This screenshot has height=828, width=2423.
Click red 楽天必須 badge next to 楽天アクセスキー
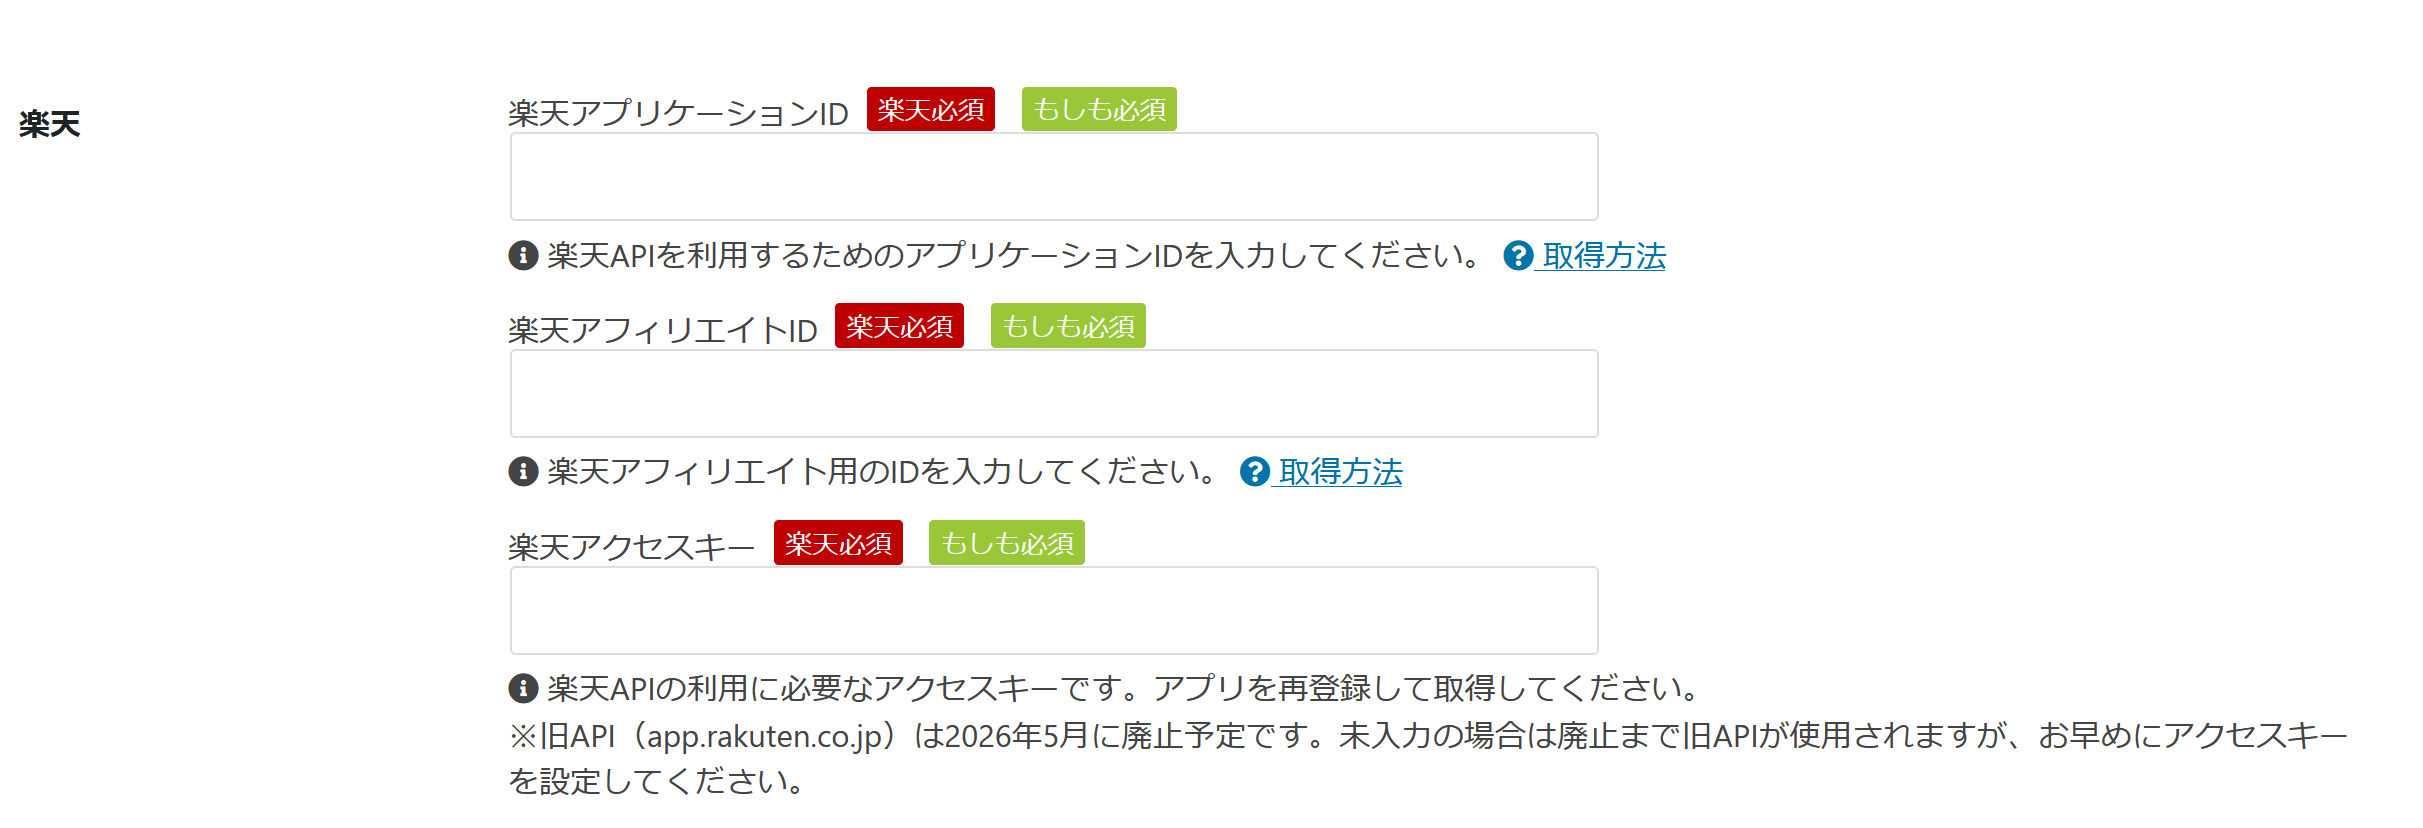coord(838,543)
